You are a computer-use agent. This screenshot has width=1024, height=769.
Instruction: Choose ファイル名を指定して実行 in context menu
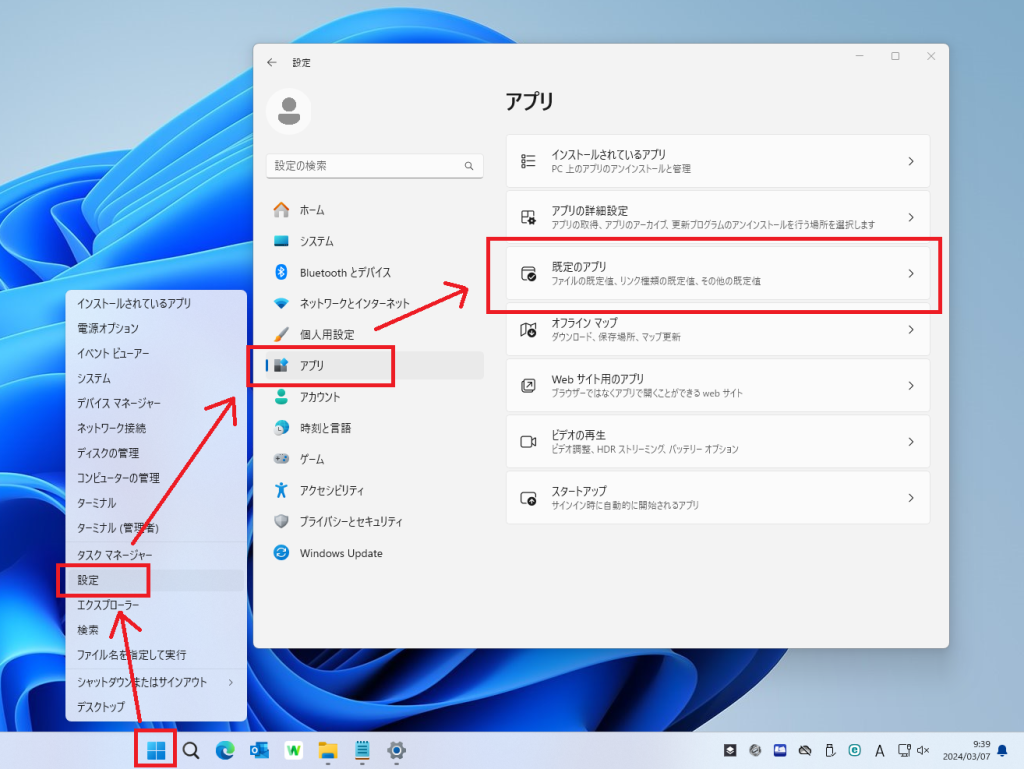click(156, 655)
